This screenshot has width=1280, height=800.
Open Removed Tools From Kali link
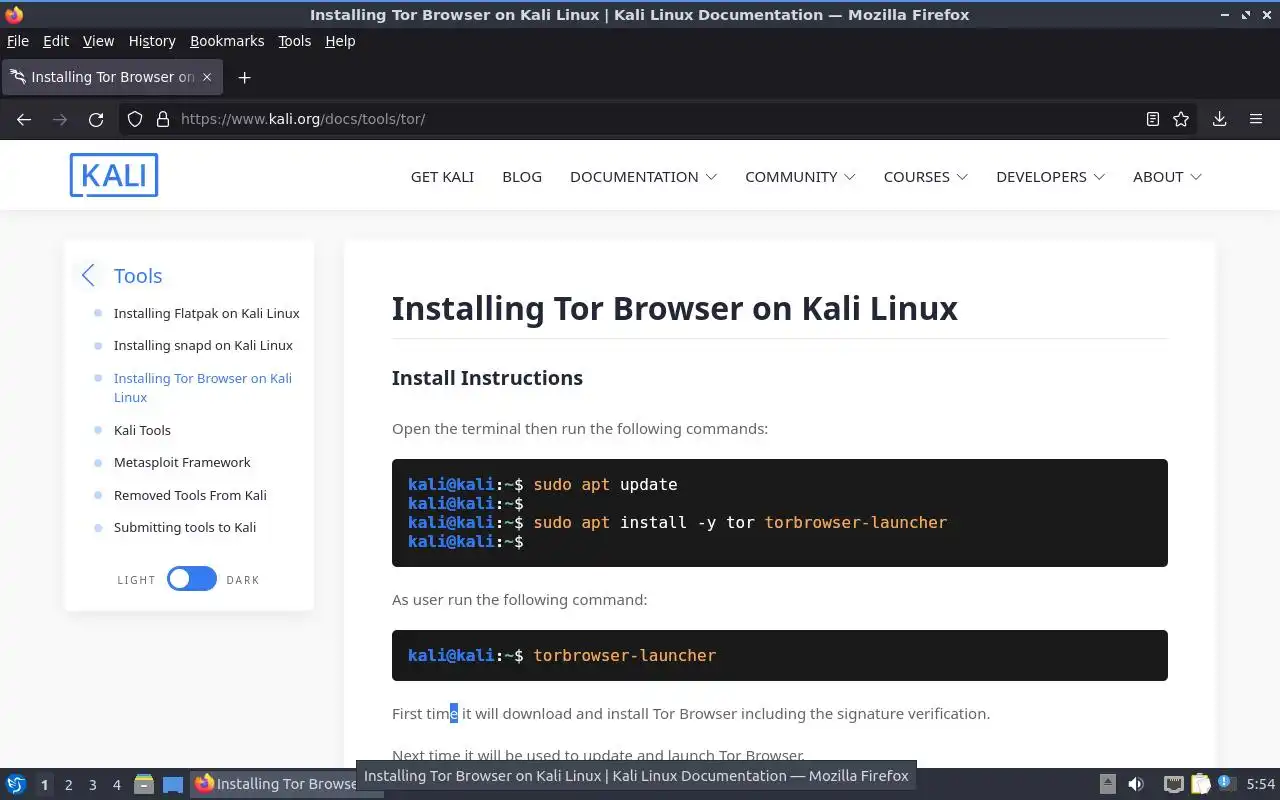point(190,495)
